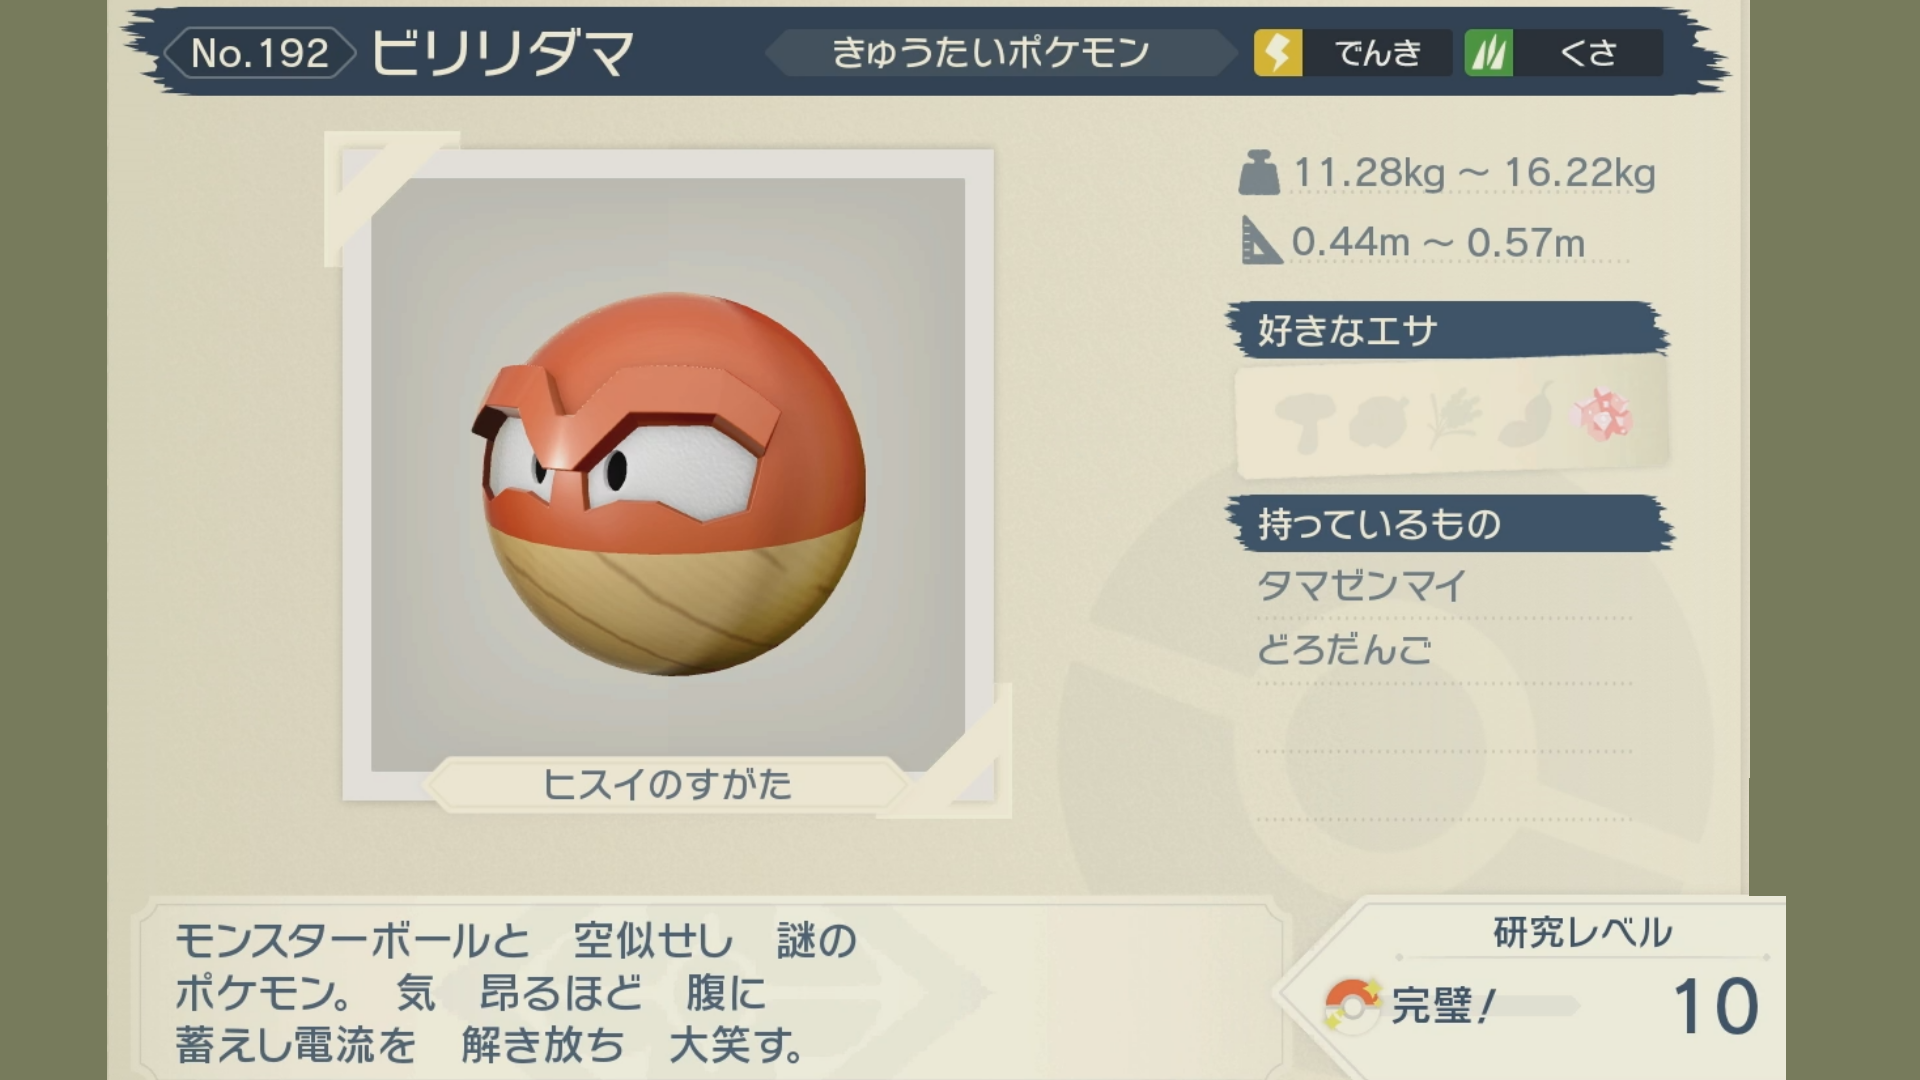This screenshot has width=1920, height=1080.
Task: Click the 完璧! research progress bar
Action: (x=1485, y=1005)
